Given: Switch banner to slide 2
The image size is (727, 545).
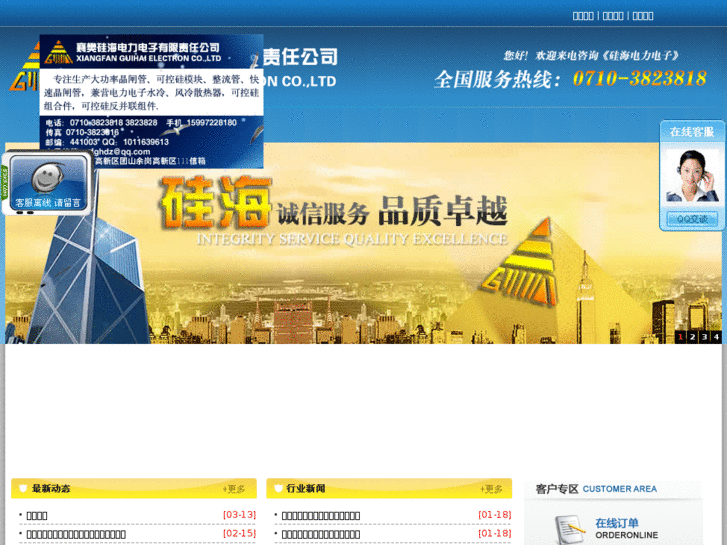Looking at the screenshot, I should click(692, 337).
